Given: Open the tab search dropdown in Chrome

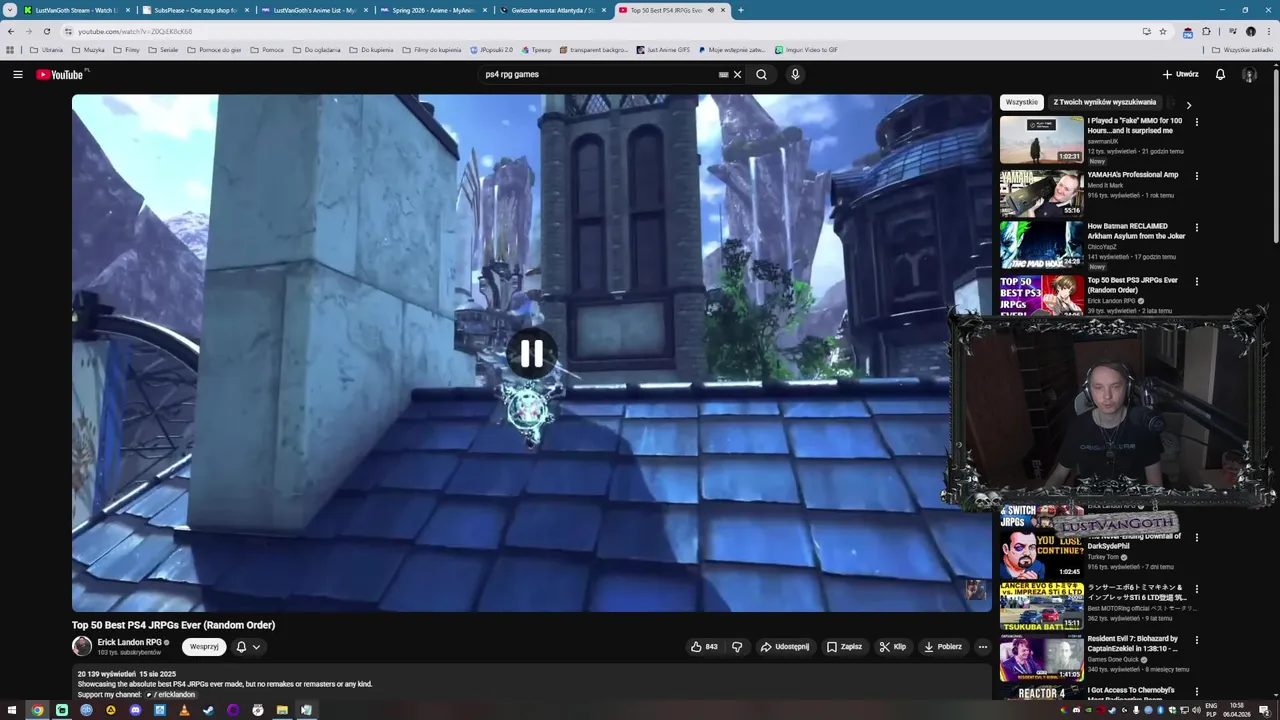Looking at the screenshot, I should click(9, 10).
